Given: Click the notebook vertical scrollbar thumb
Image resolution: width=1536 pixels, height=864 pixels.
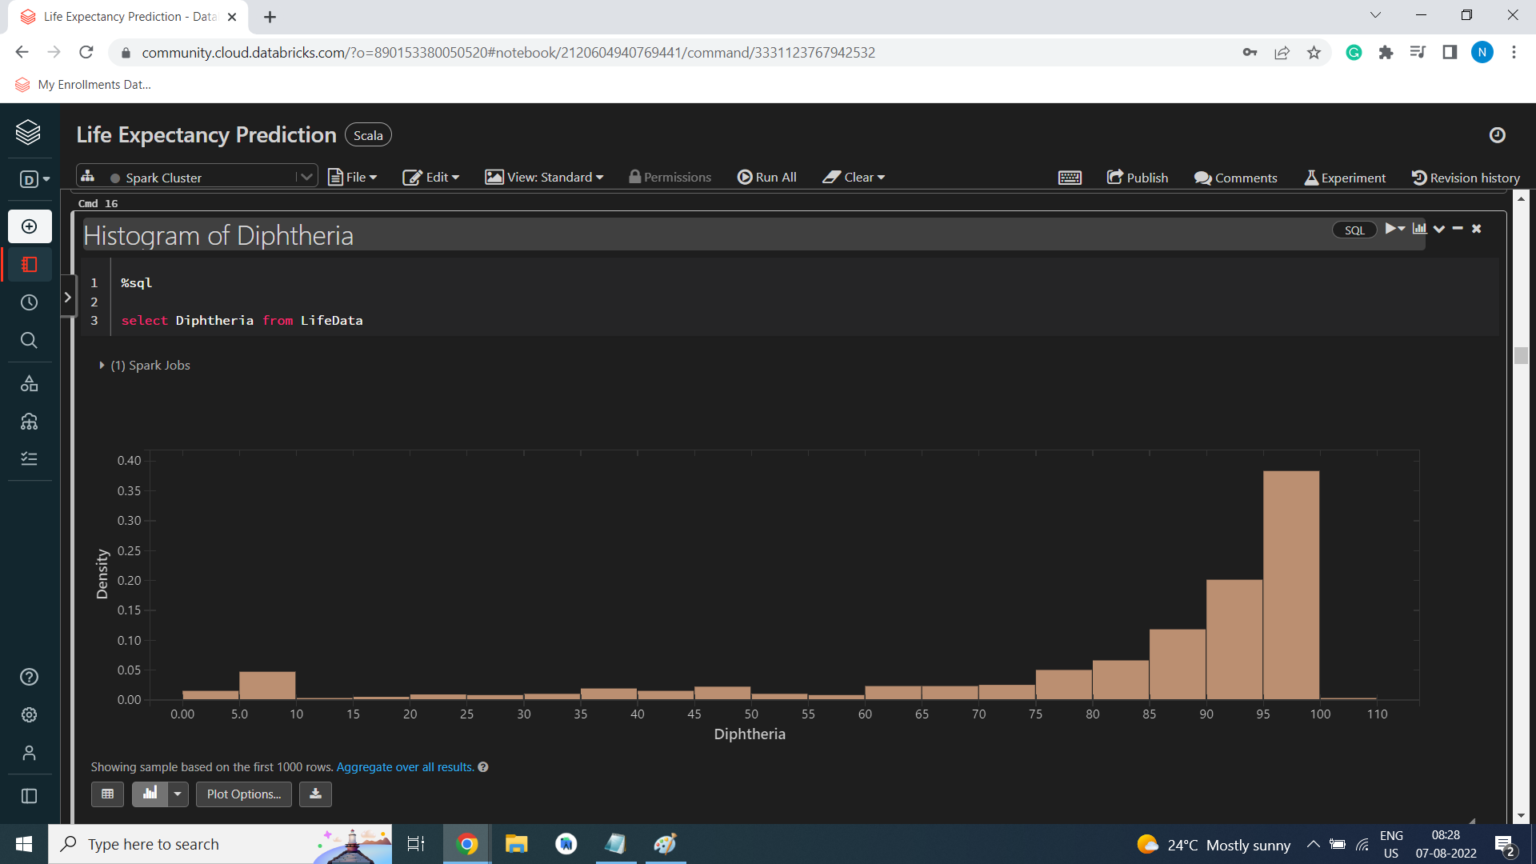Looking at the screenshot, I should pos(1521,355).
